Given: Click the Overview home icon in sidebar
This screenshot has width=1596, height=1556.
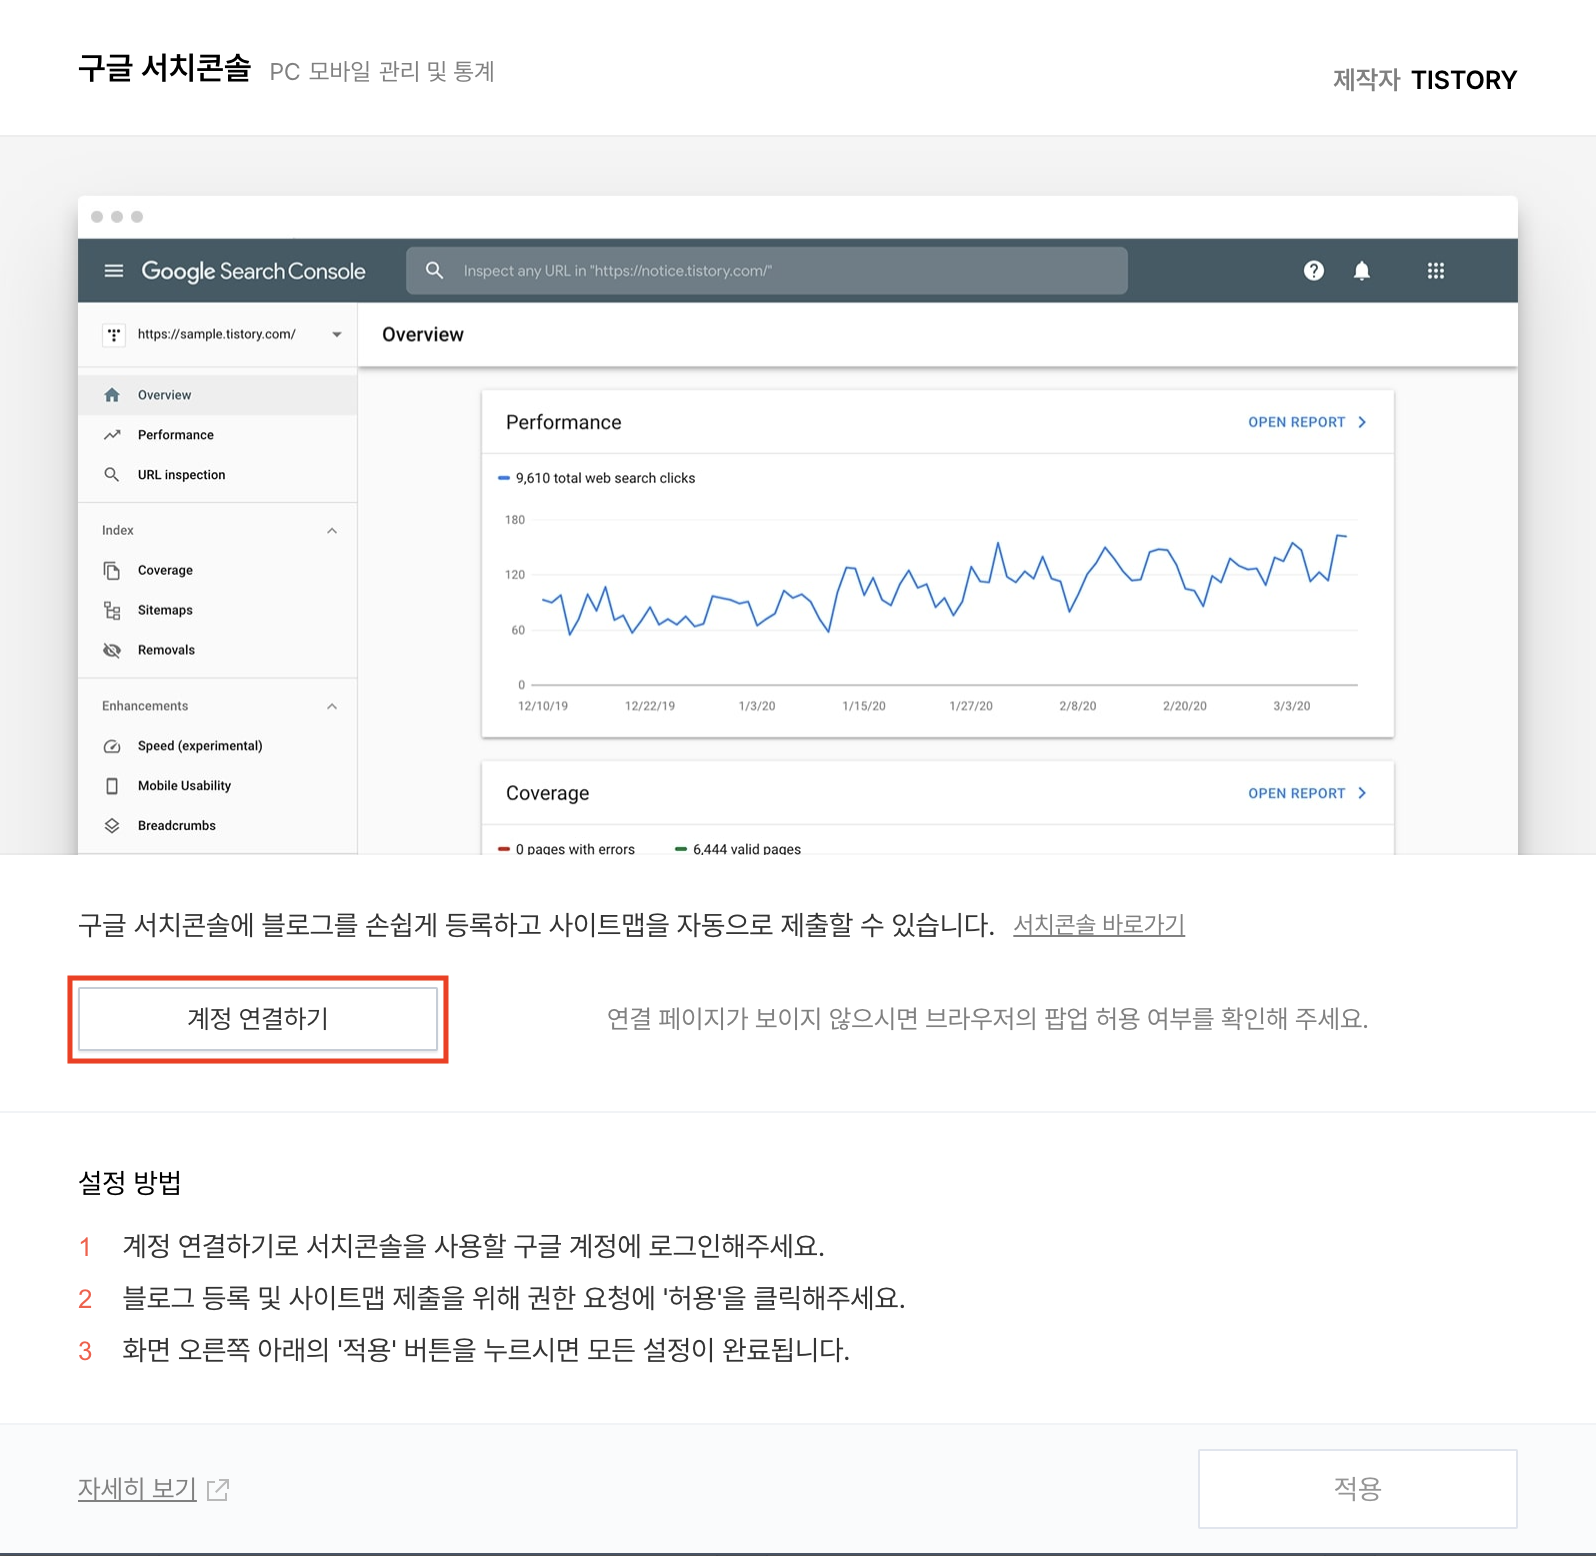Looking at the screenshot, I should [112, 395].
